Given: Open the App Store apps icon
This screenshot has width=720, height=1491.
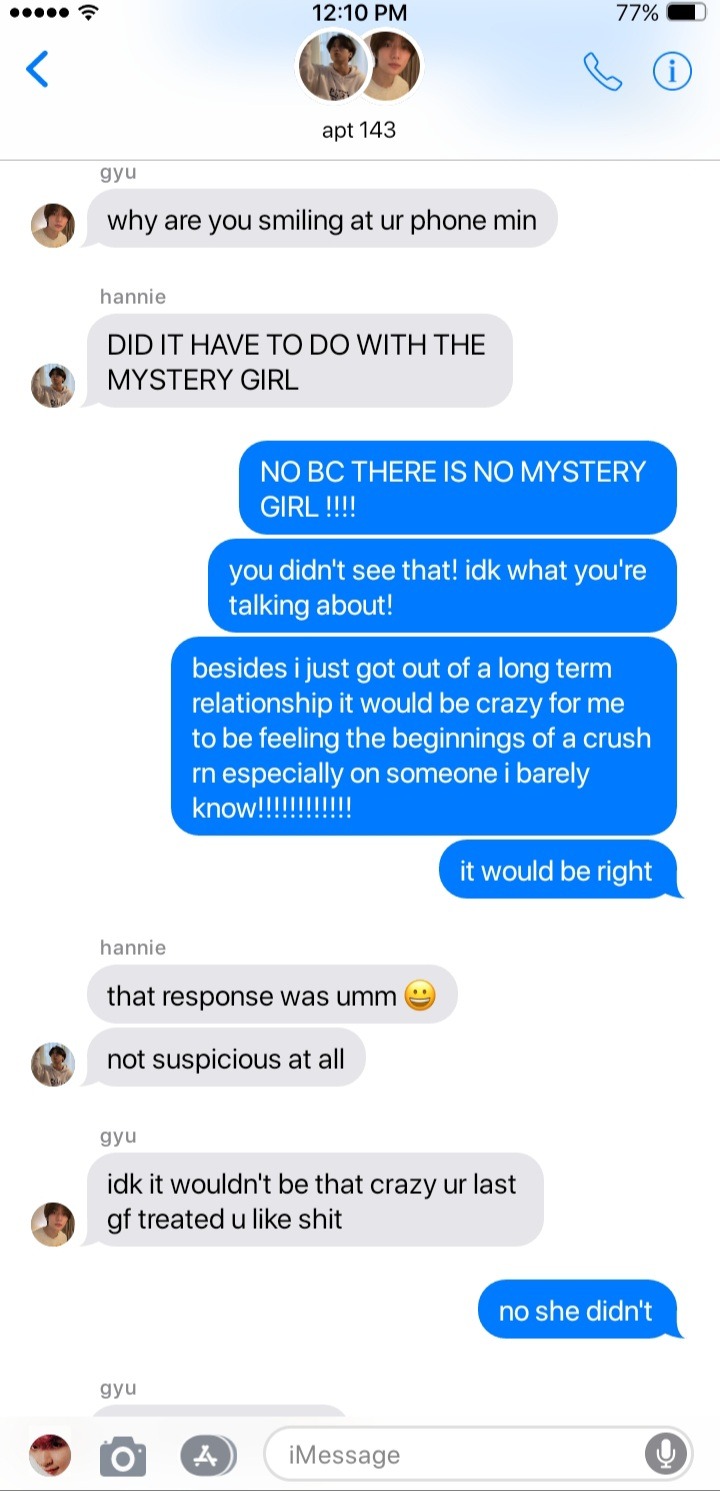Looking at the screenshot, I should click(x=208, y=1455).
